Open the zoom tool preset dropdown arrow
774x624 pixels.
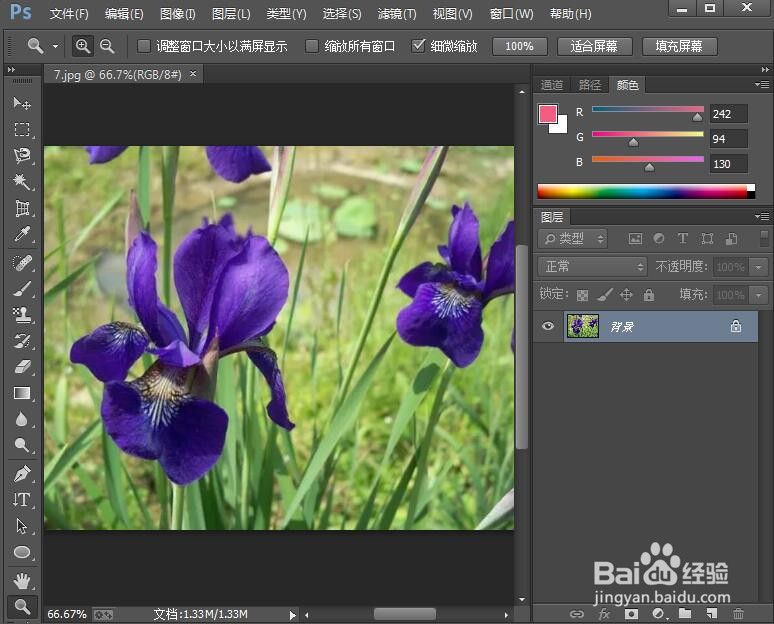coord(56,46)
